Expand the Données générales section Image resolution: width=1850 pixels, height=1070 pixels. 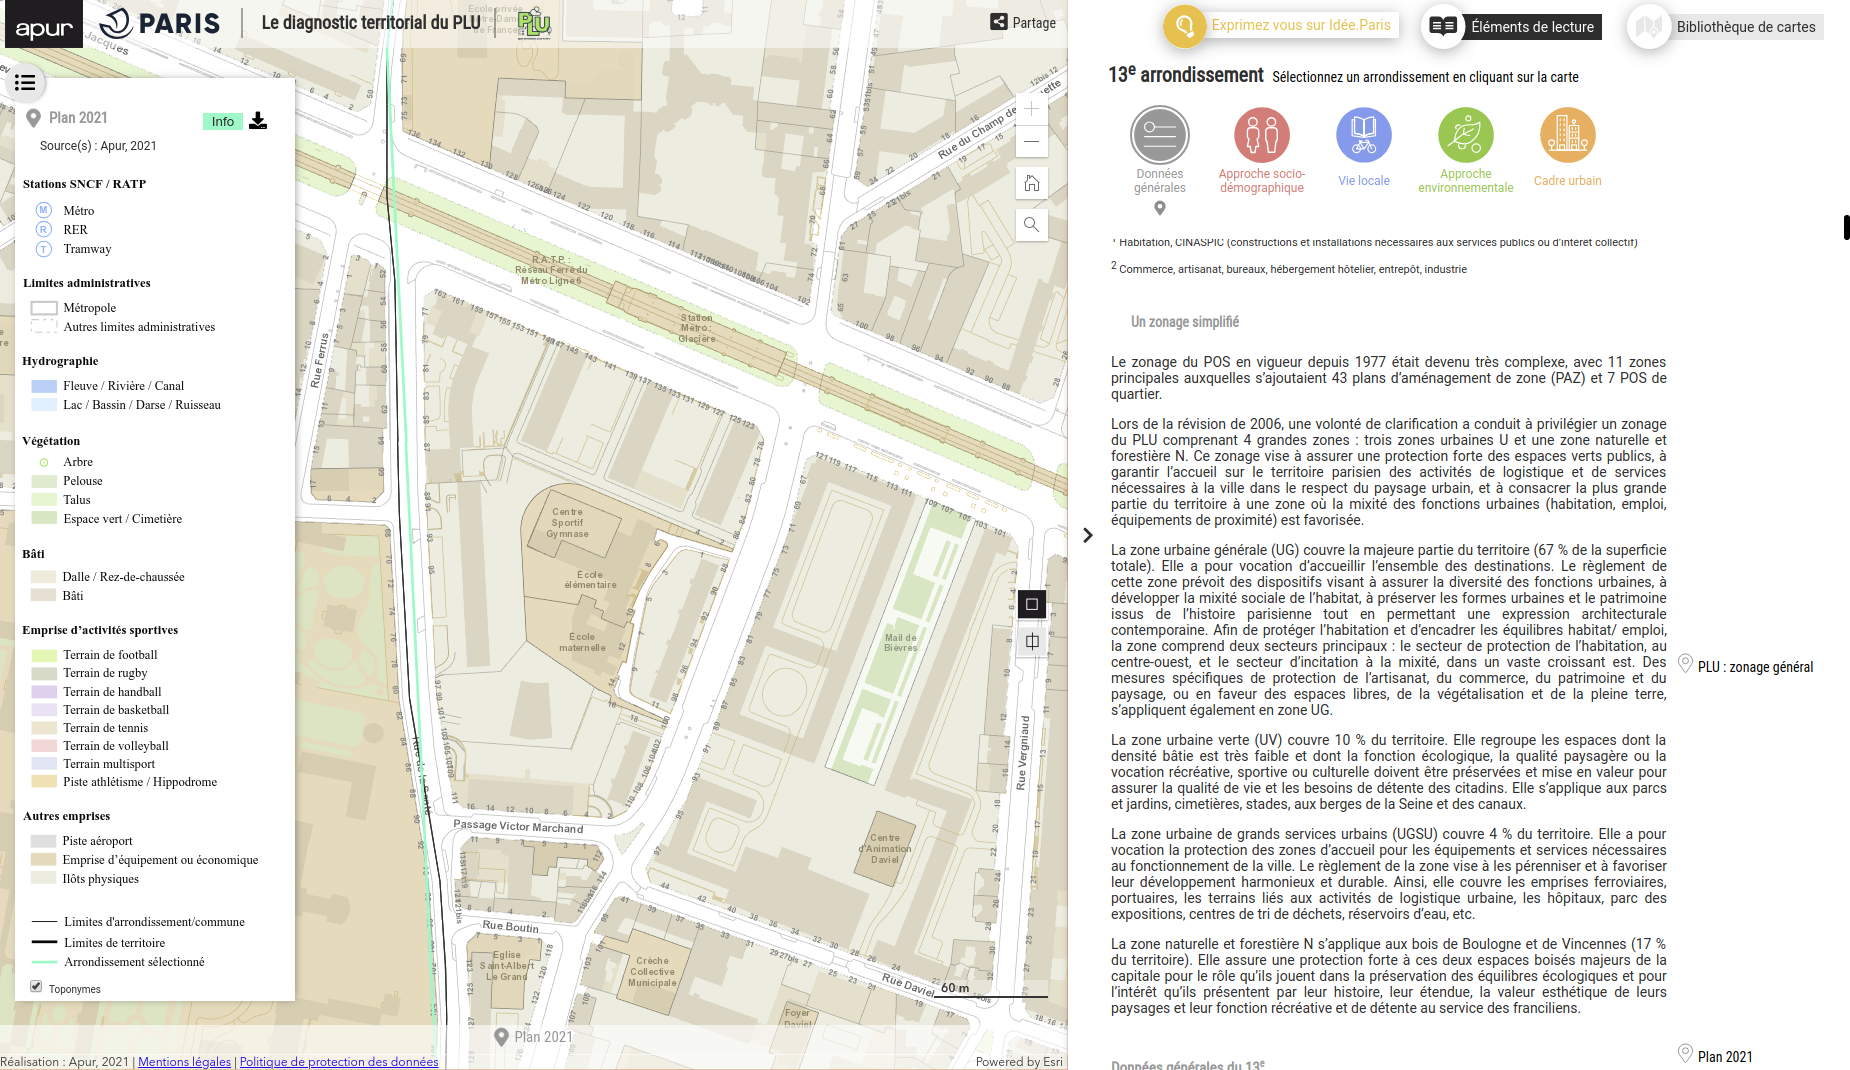[x=1159, y=136]
